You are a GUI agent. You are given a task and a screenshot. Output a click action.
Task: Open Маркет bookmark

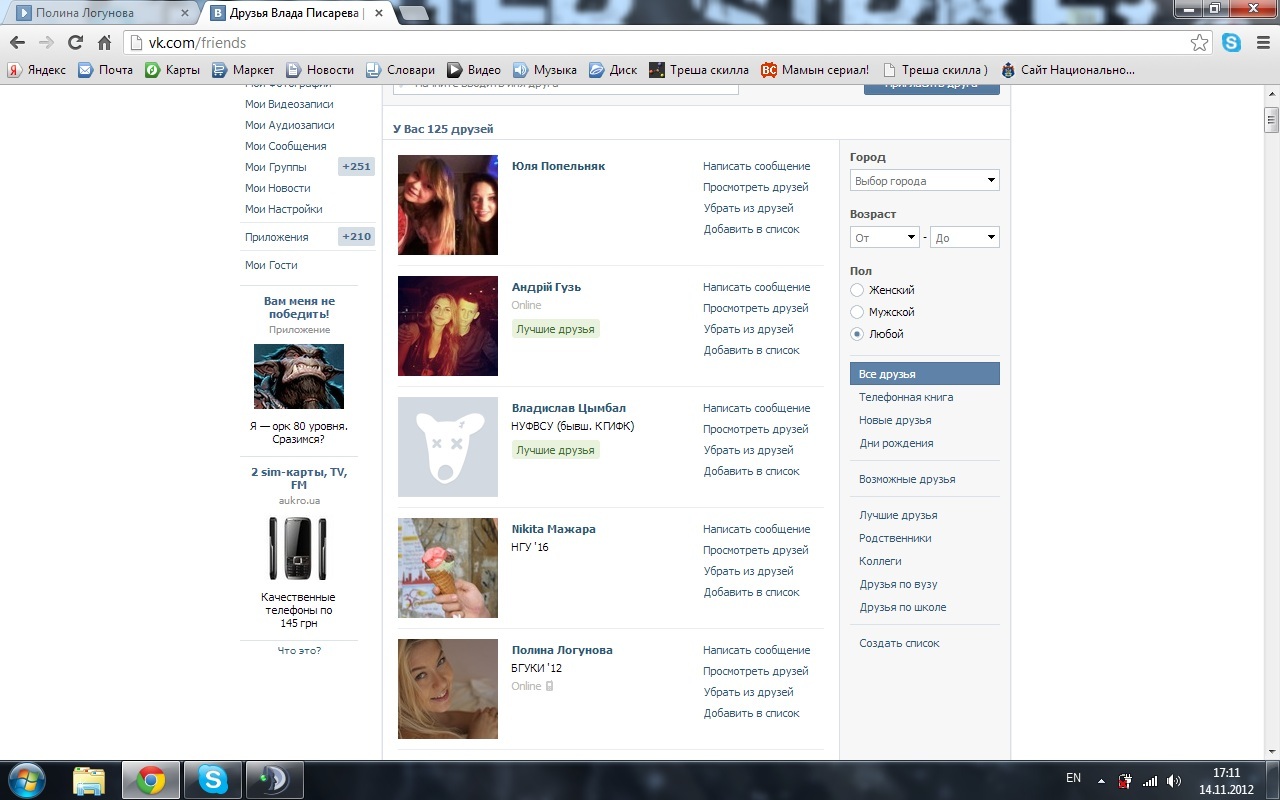[x=243, y=70]
